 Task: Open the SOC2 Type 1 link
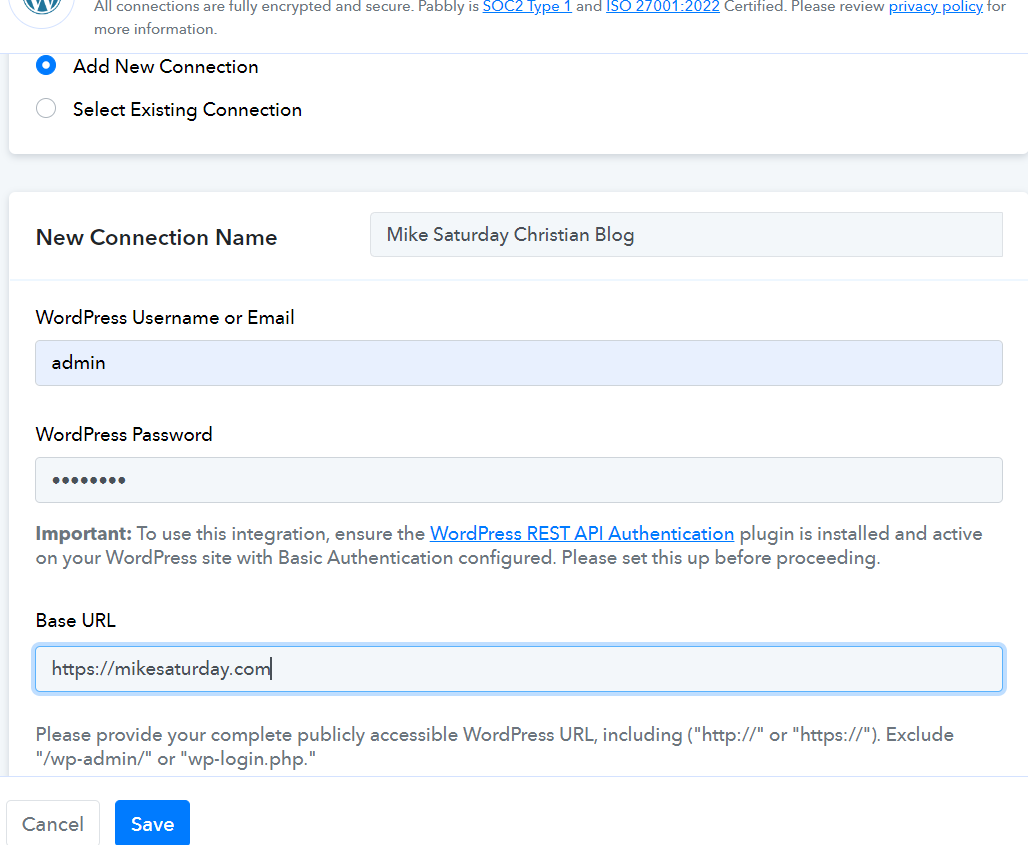(527, 7)
